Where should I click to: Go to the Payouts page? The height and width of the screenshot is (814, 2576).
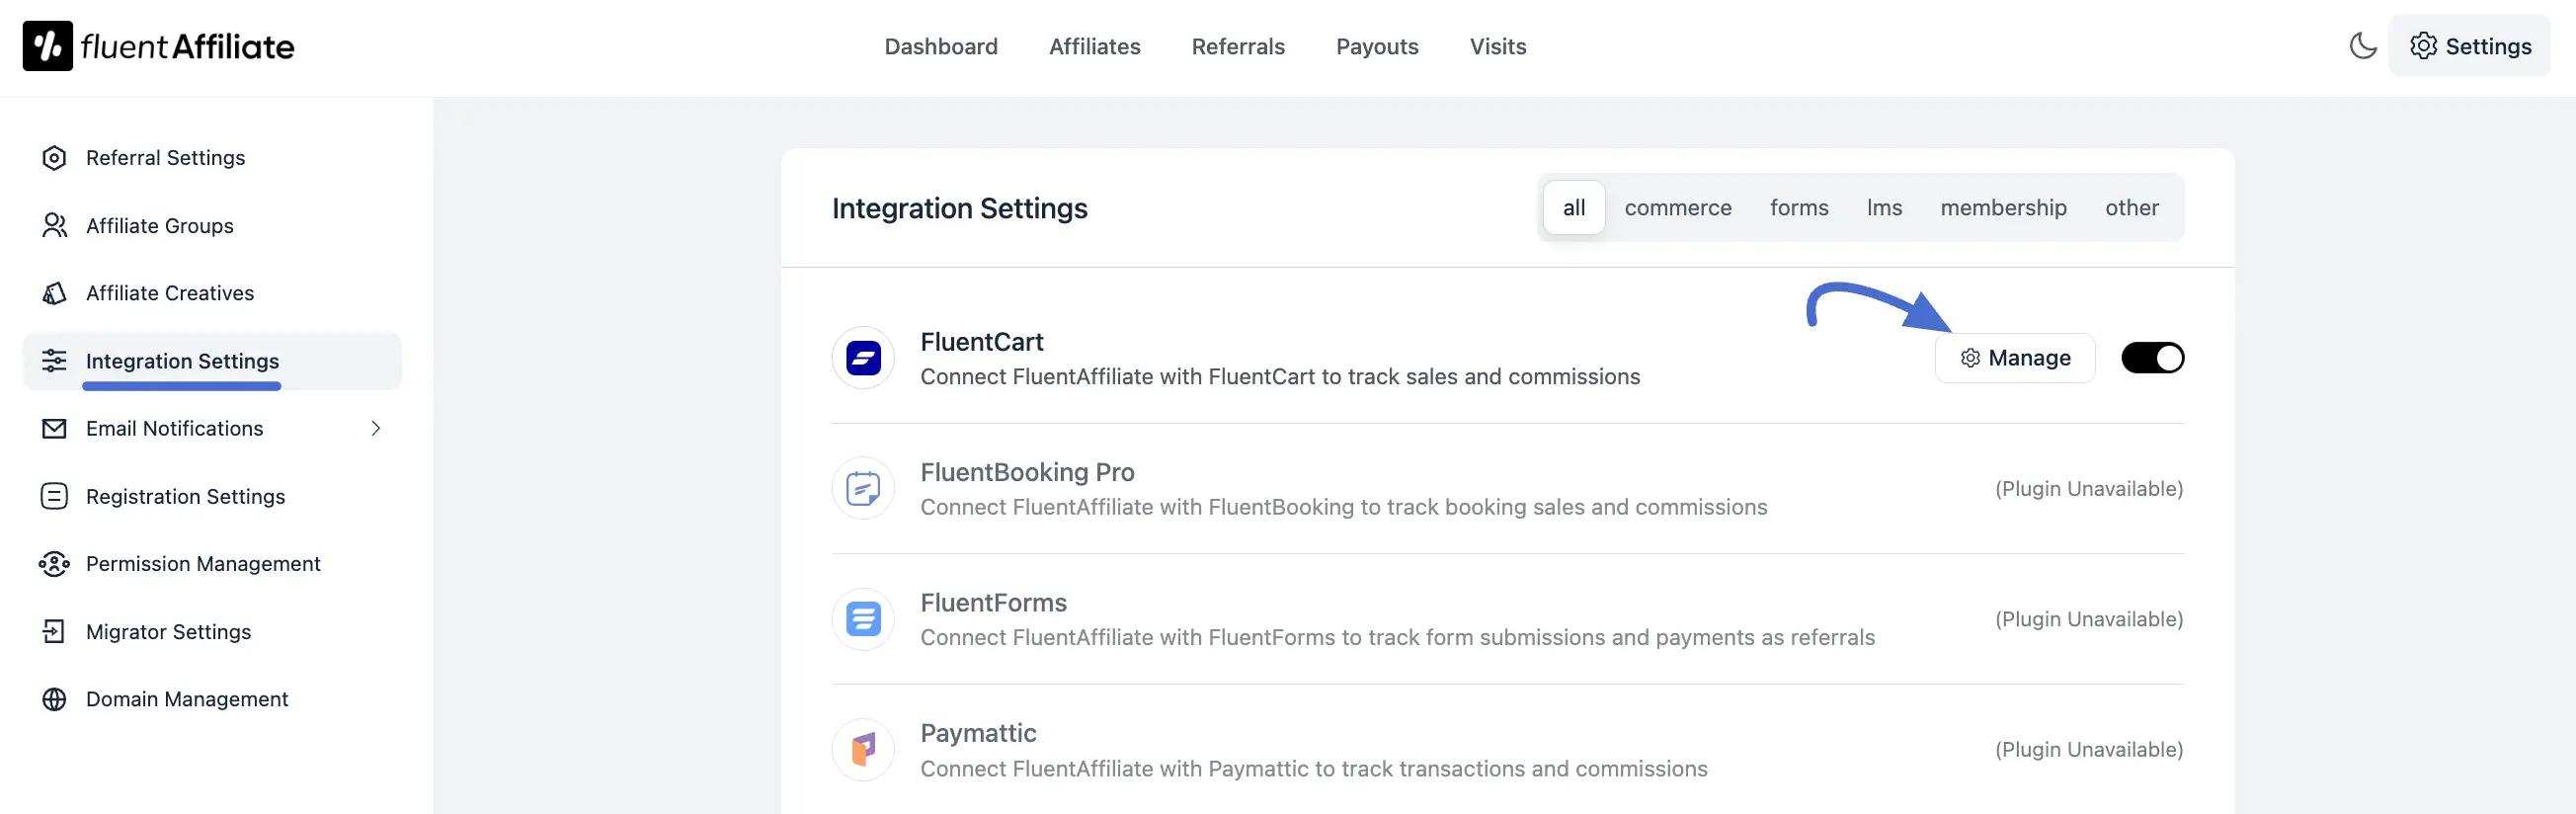point(1377,47)
